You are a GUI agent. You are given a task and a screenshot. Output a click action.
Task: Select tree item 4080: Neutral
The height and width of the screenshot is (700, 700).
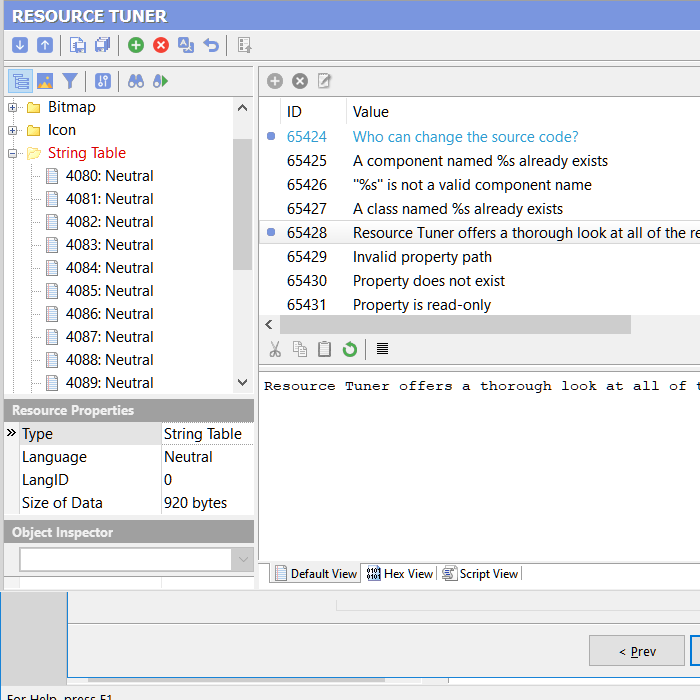109,176
